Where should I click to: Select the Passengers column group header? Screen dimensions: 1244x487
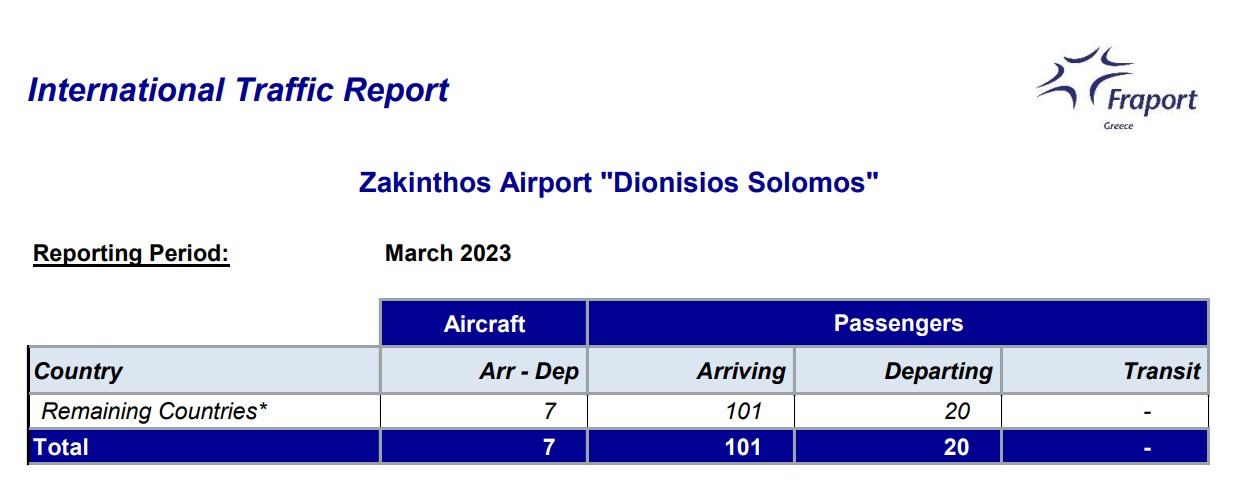click(x=898, y=324)
